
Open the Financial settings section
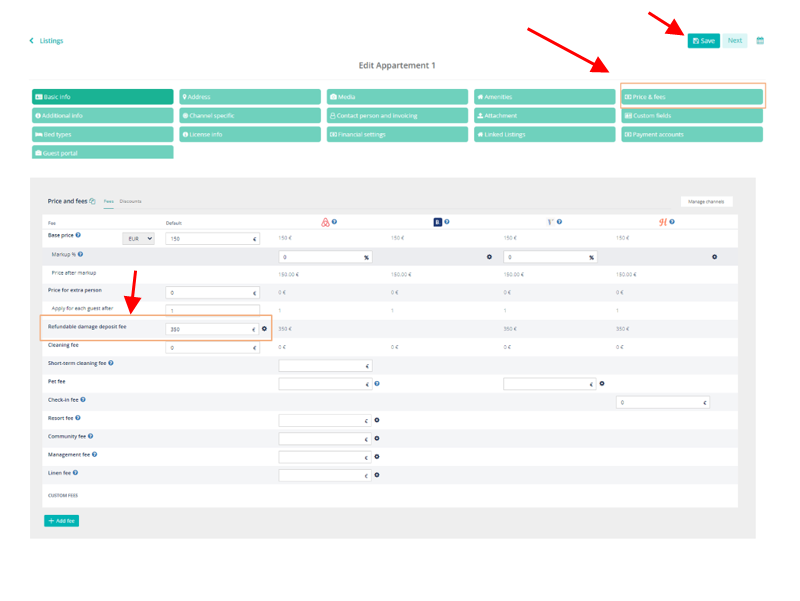(397, 135)
